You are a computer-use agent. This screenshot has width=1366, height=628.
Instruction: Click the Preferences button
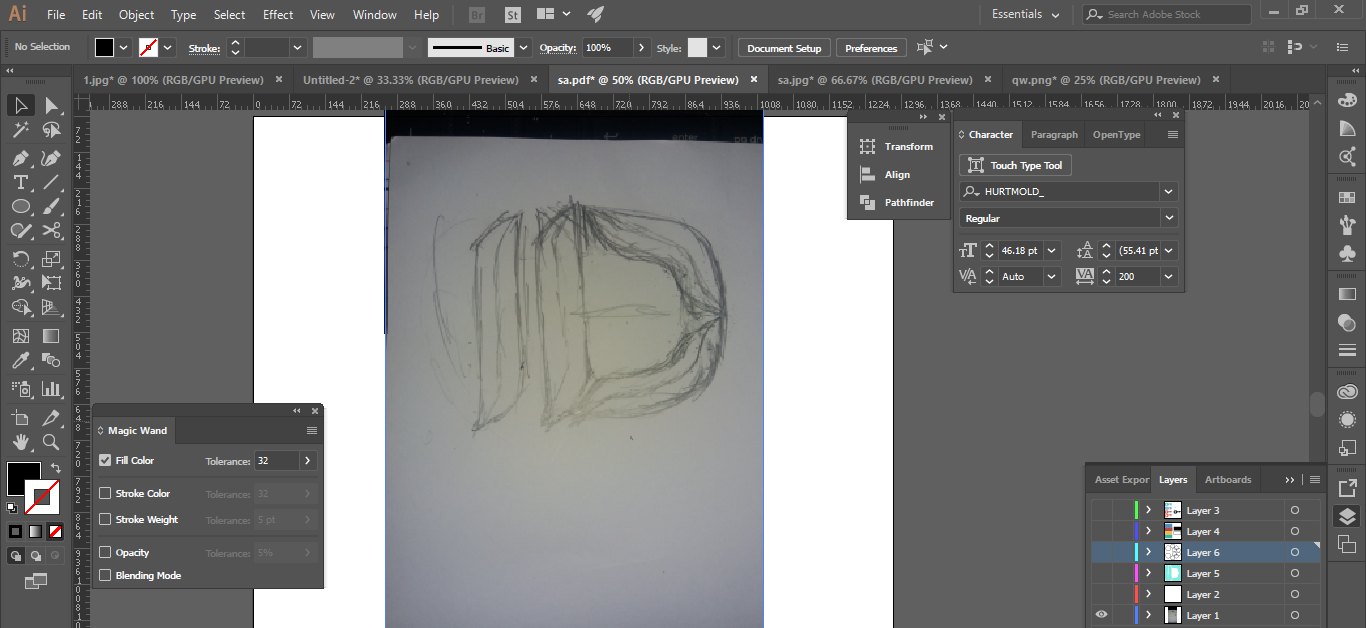tap(871, 48)
